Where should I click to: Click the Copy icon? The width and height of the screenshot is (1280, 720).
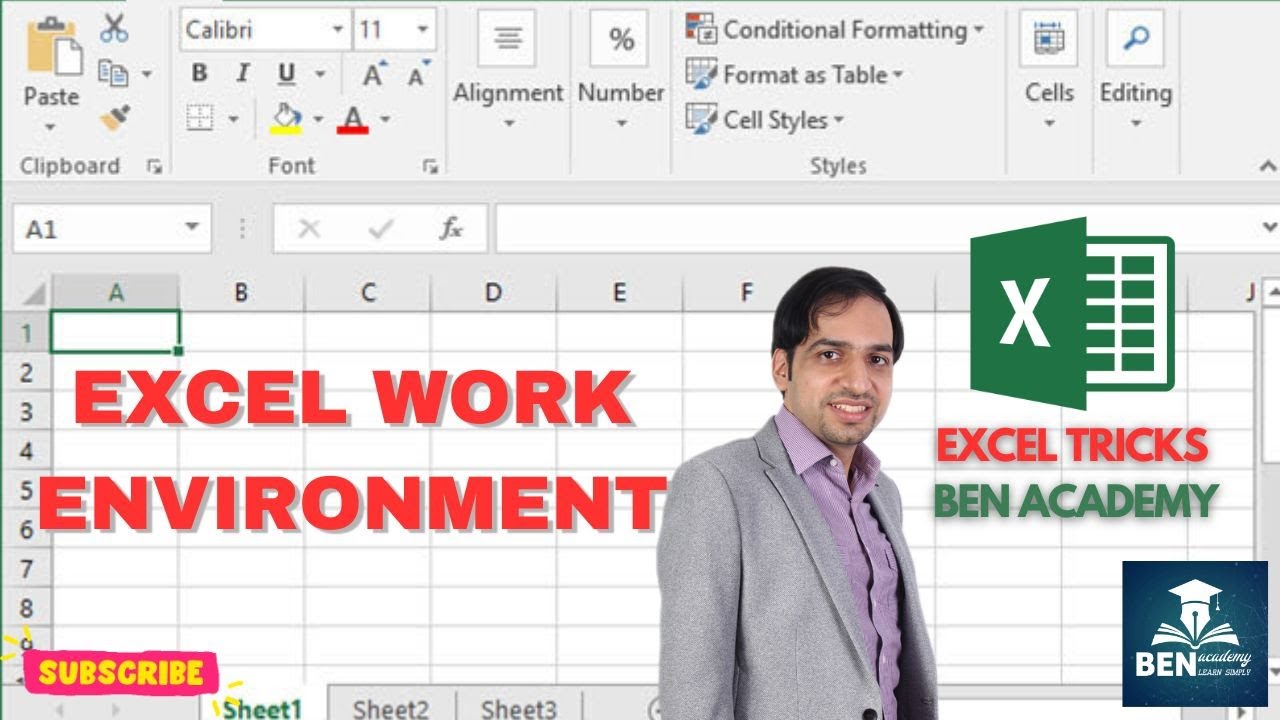[112, 74]
